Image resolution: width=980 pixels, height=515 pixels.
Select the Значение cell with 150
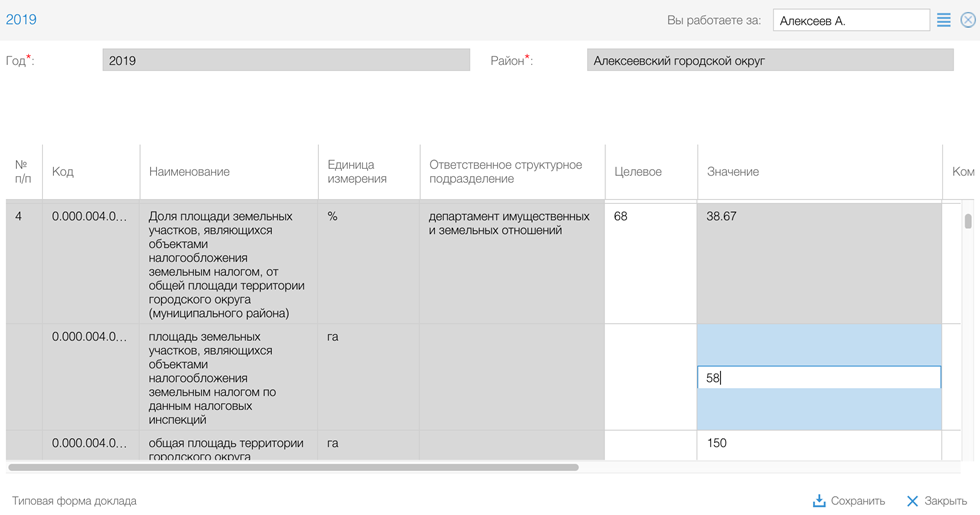pyautogui.click(x=819, y=444)
